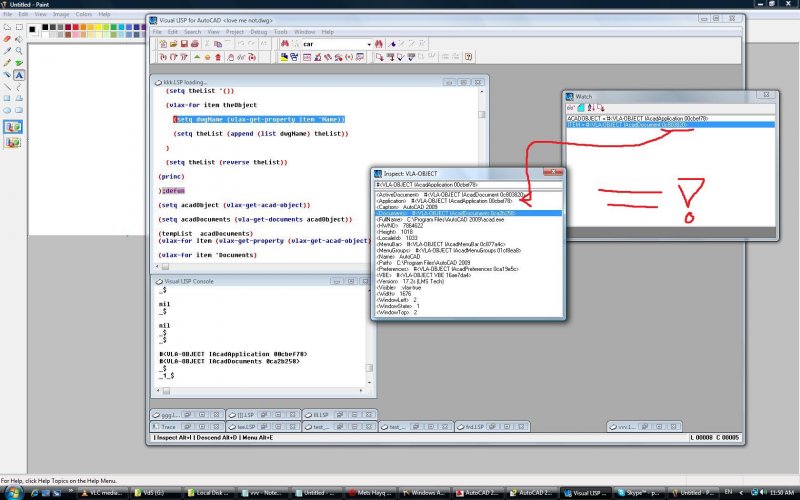Click the Find binoculars icon left of search box
Screen dimensions: 800x500
click(285, 44)
